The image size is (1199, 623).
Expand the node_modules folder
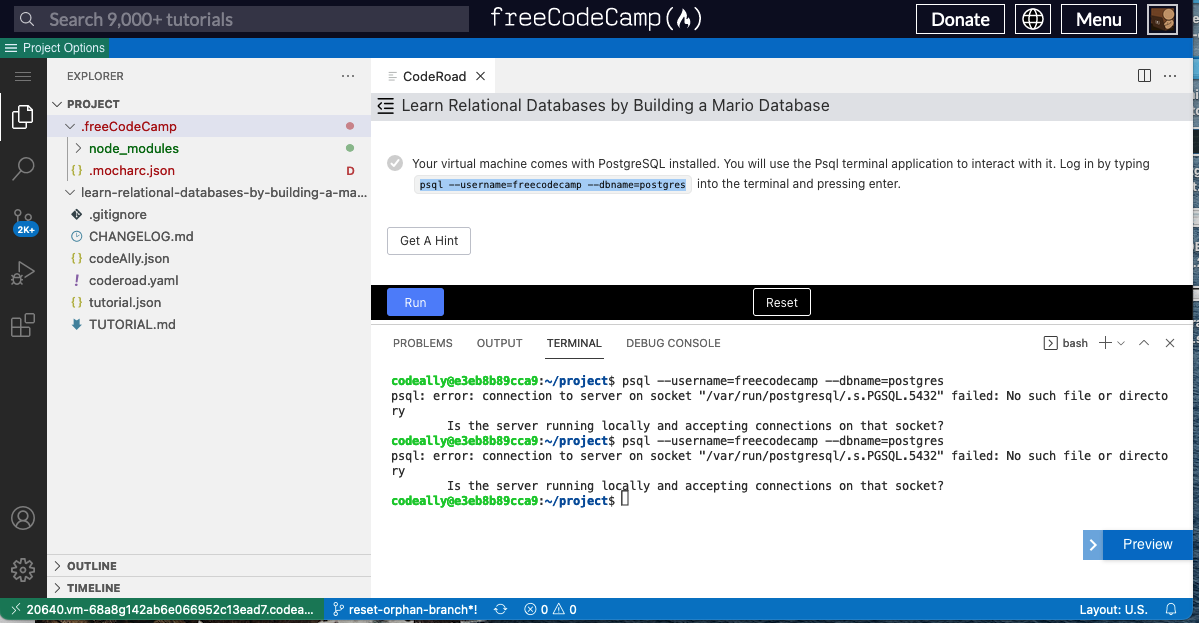click(x=79, y=148)
